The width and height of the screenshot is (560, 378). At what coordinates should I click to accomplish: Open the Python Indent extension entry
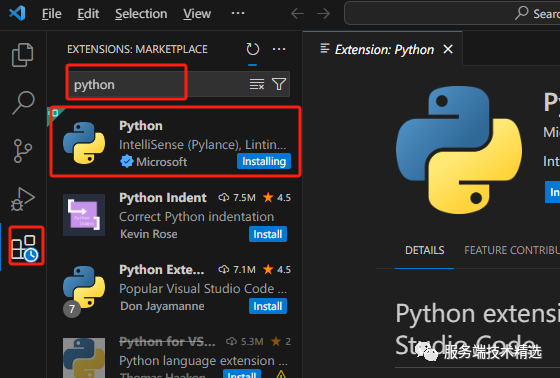(x=175, y=215)
